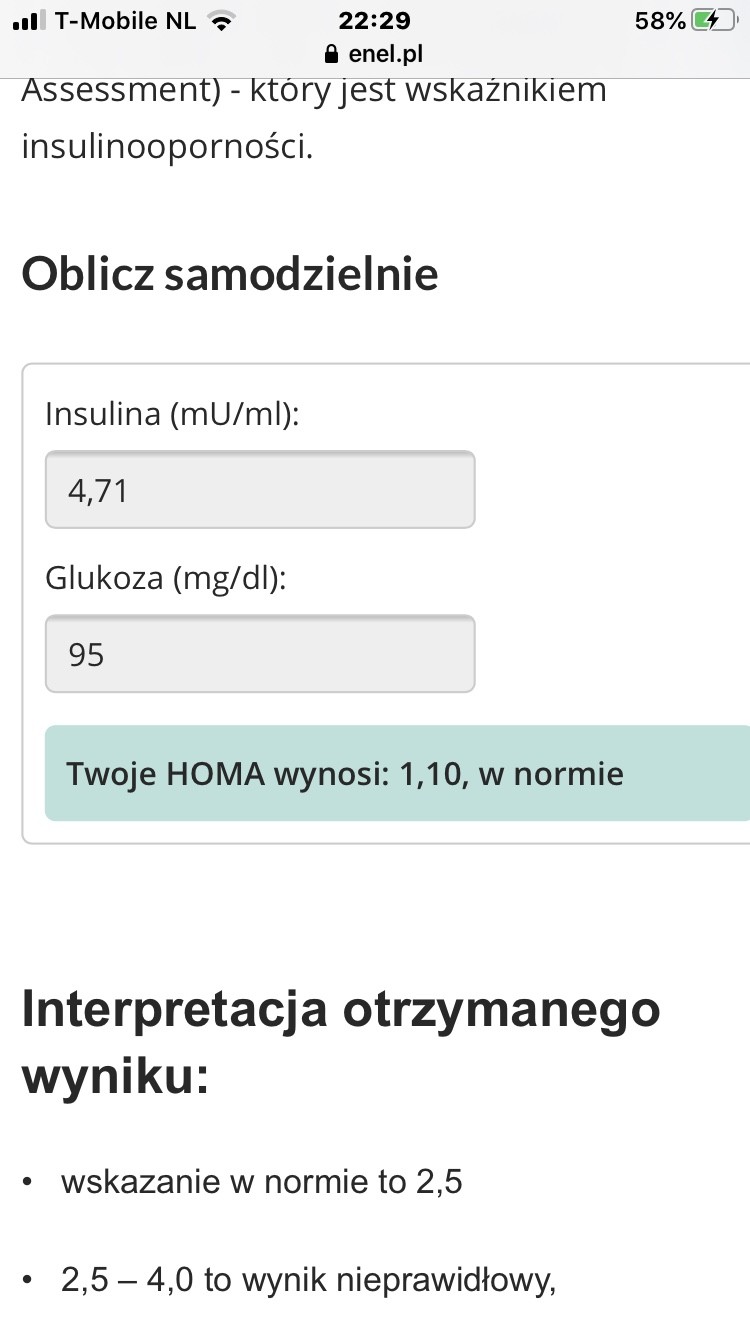Tap the 22:29 clock in status bar
The image size is (750, 1334).
click(x=375, y=21)
